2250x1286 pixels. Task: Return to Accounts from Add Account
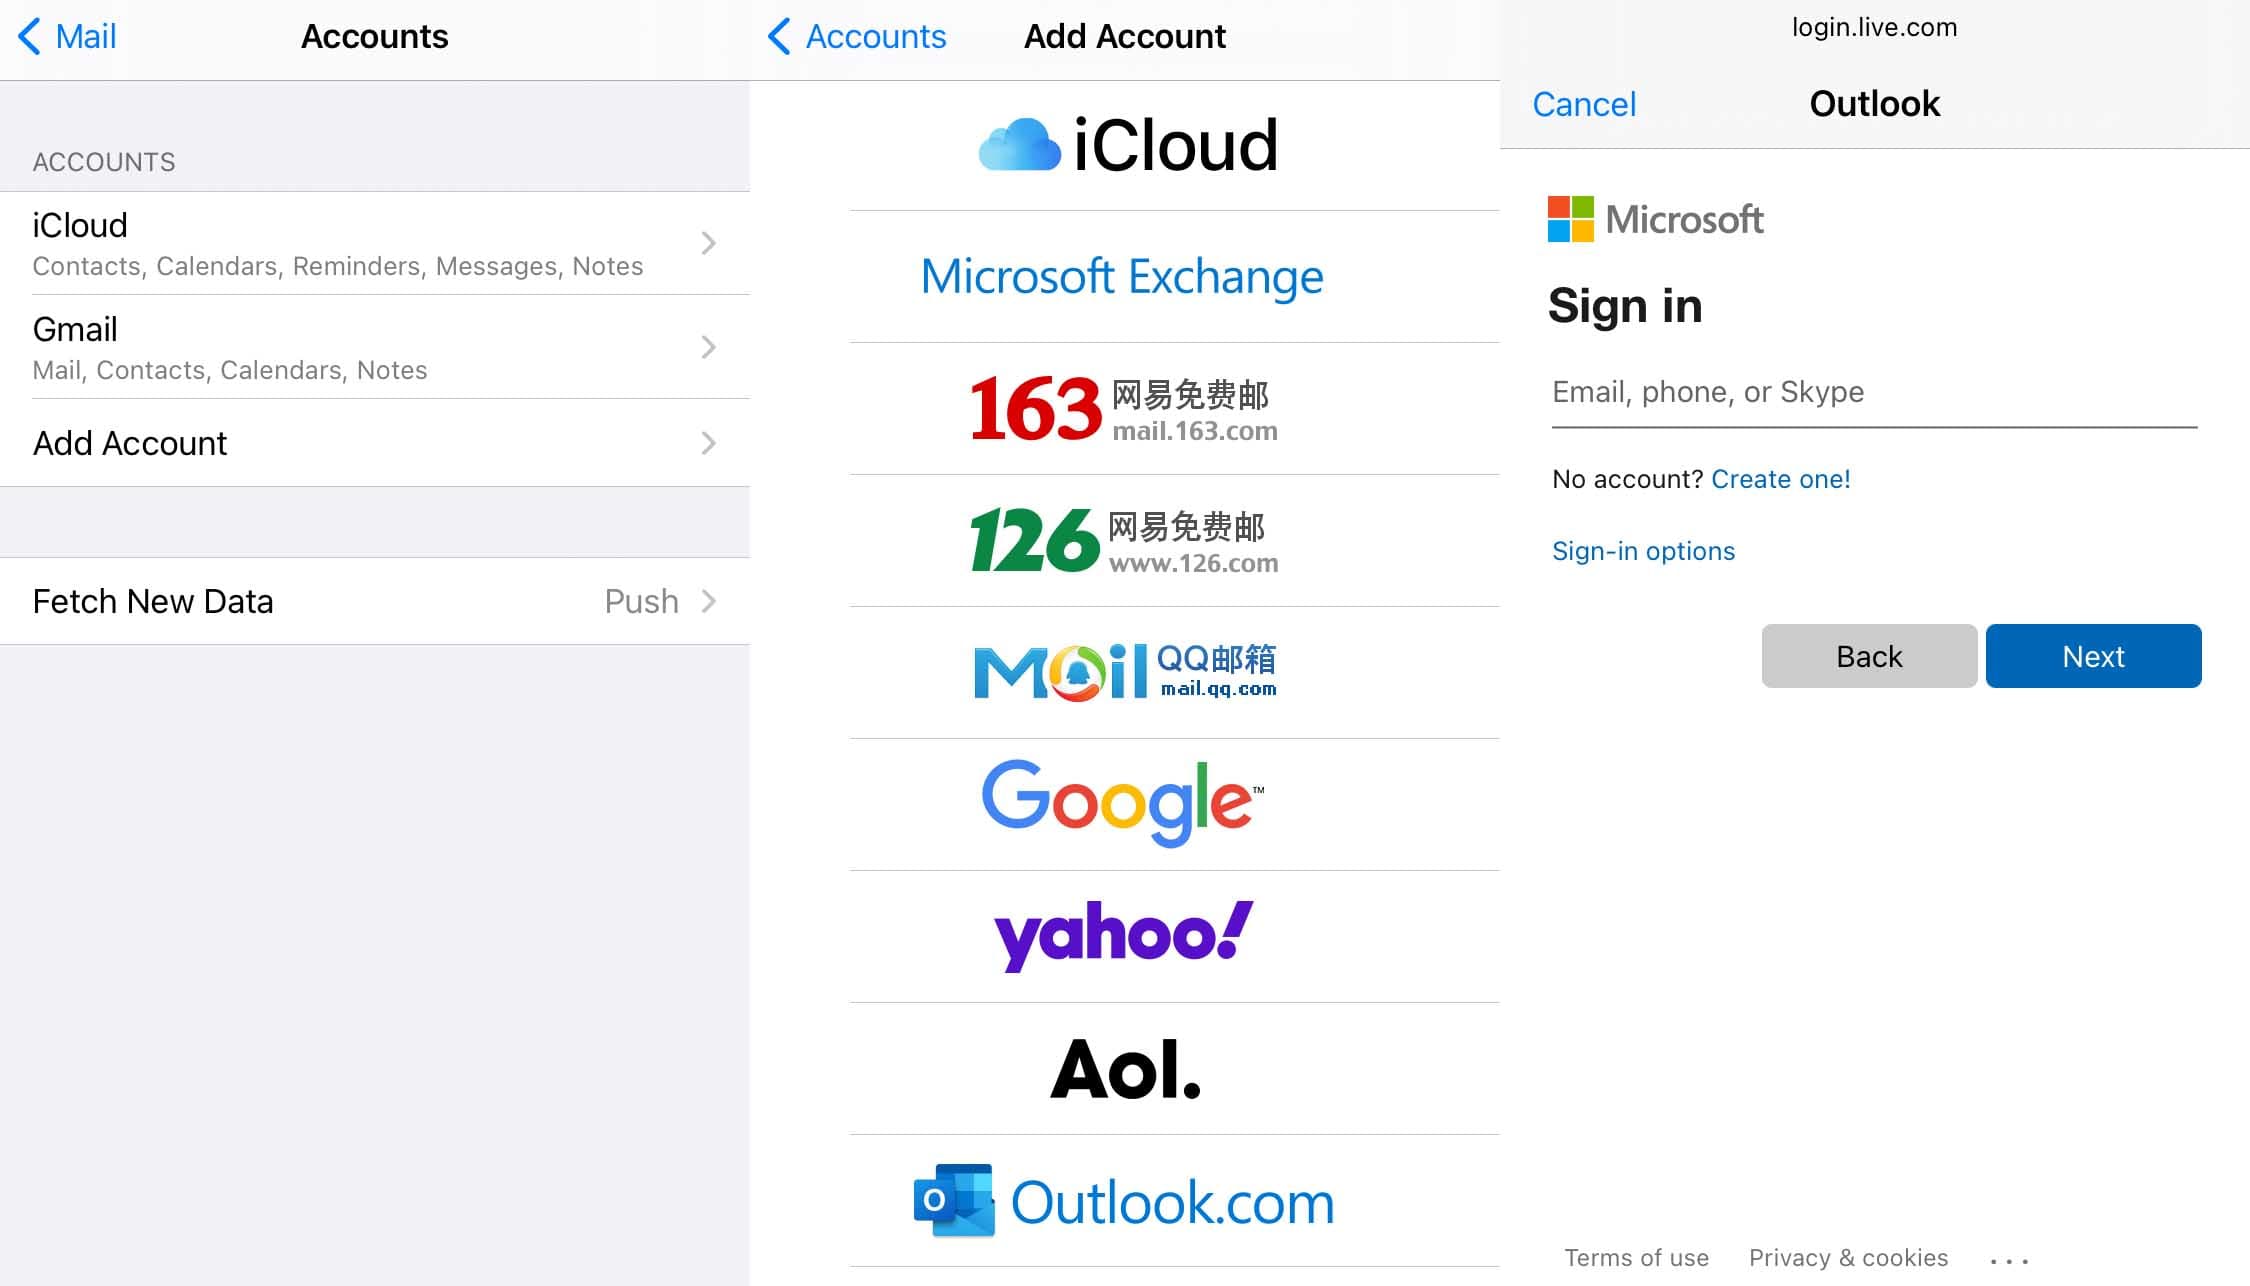(857, 37)
